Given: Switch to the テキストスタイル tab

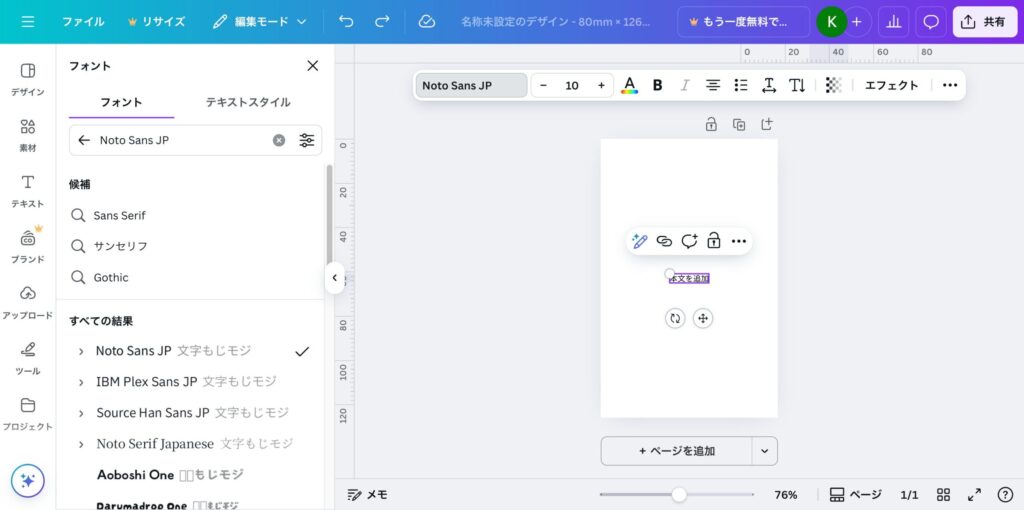Looking at the screenshot, I should click(248, 102).
